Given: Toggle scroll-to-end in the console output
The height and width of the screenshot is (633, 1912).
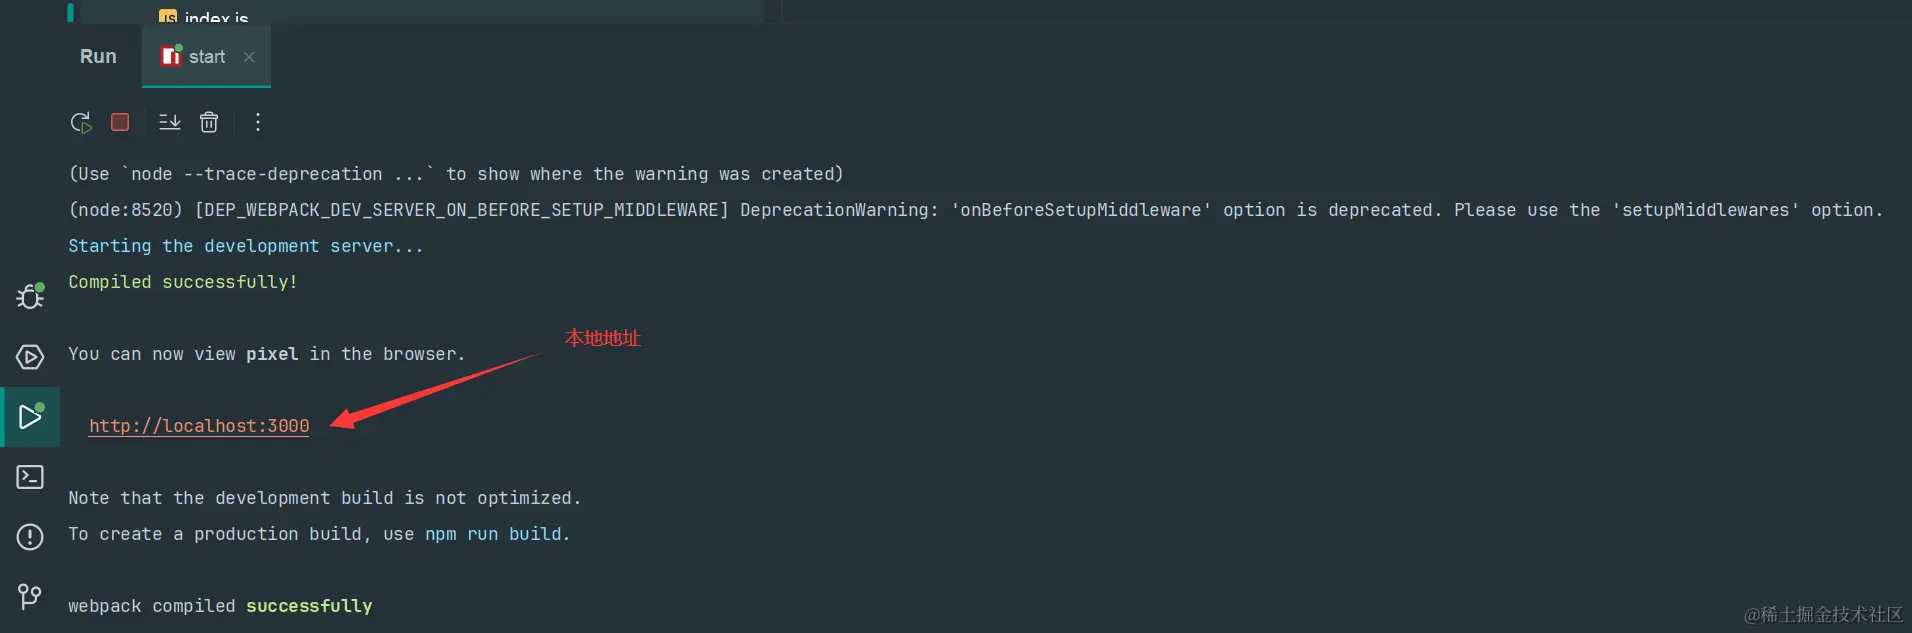Looking at the screenshot, I should (x=169, y=122).
